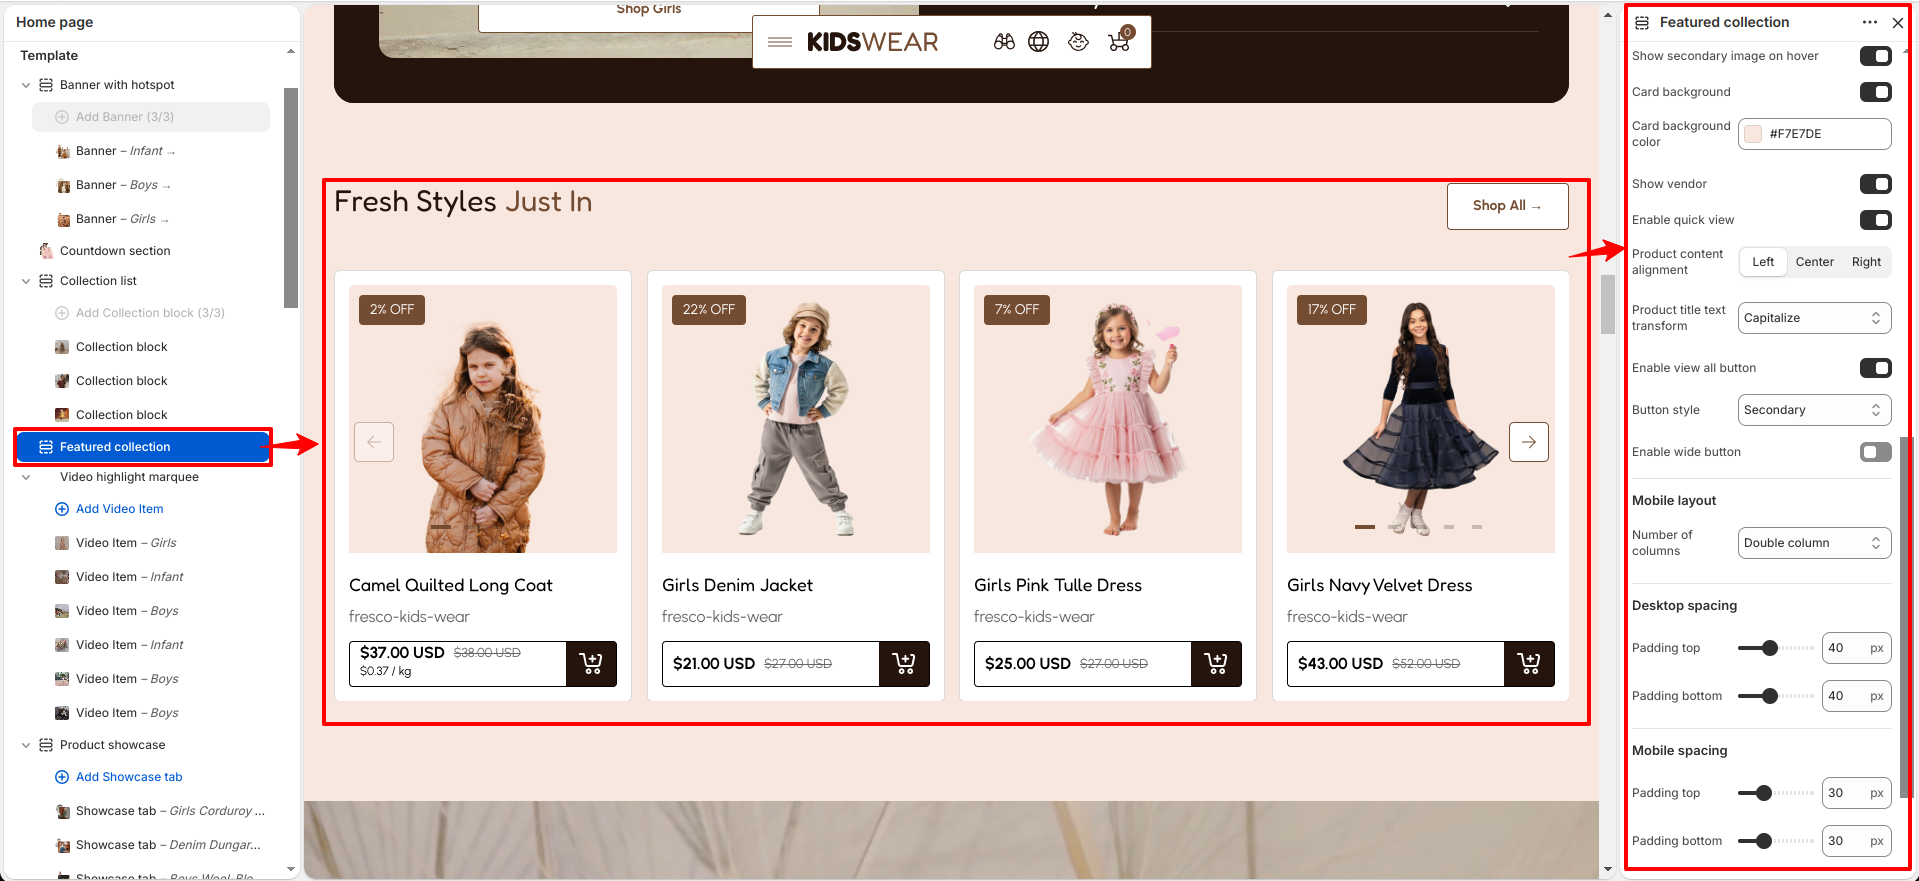Click the next arrow on product carousel
1919x881 pixels.
coord(1529,442)
